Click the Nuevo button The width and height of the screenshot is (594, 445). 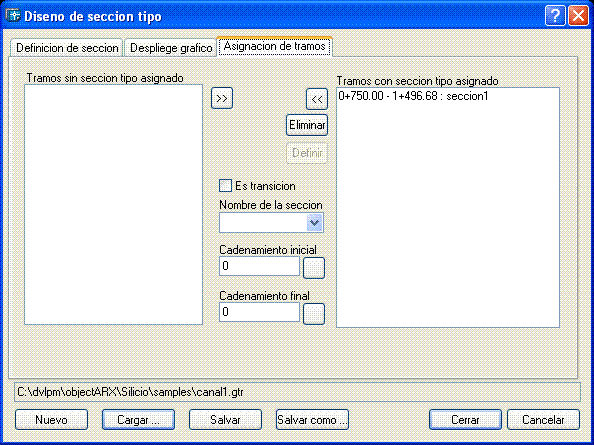point(52,420)
